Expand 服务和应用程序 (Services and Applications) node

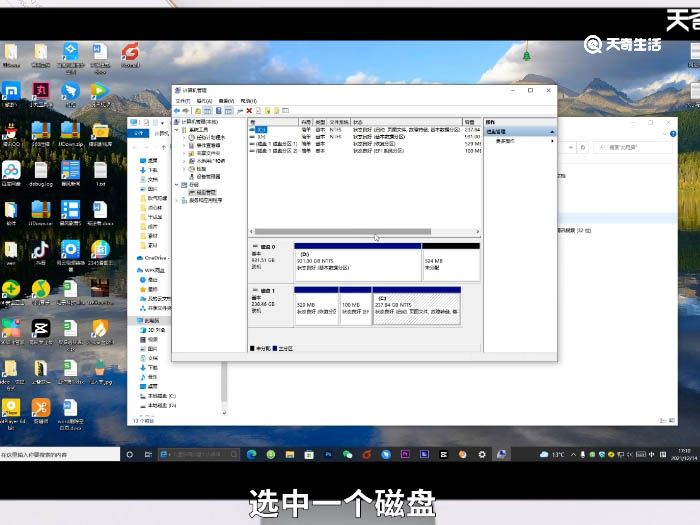pyautogui.click(x=177, y=199)
